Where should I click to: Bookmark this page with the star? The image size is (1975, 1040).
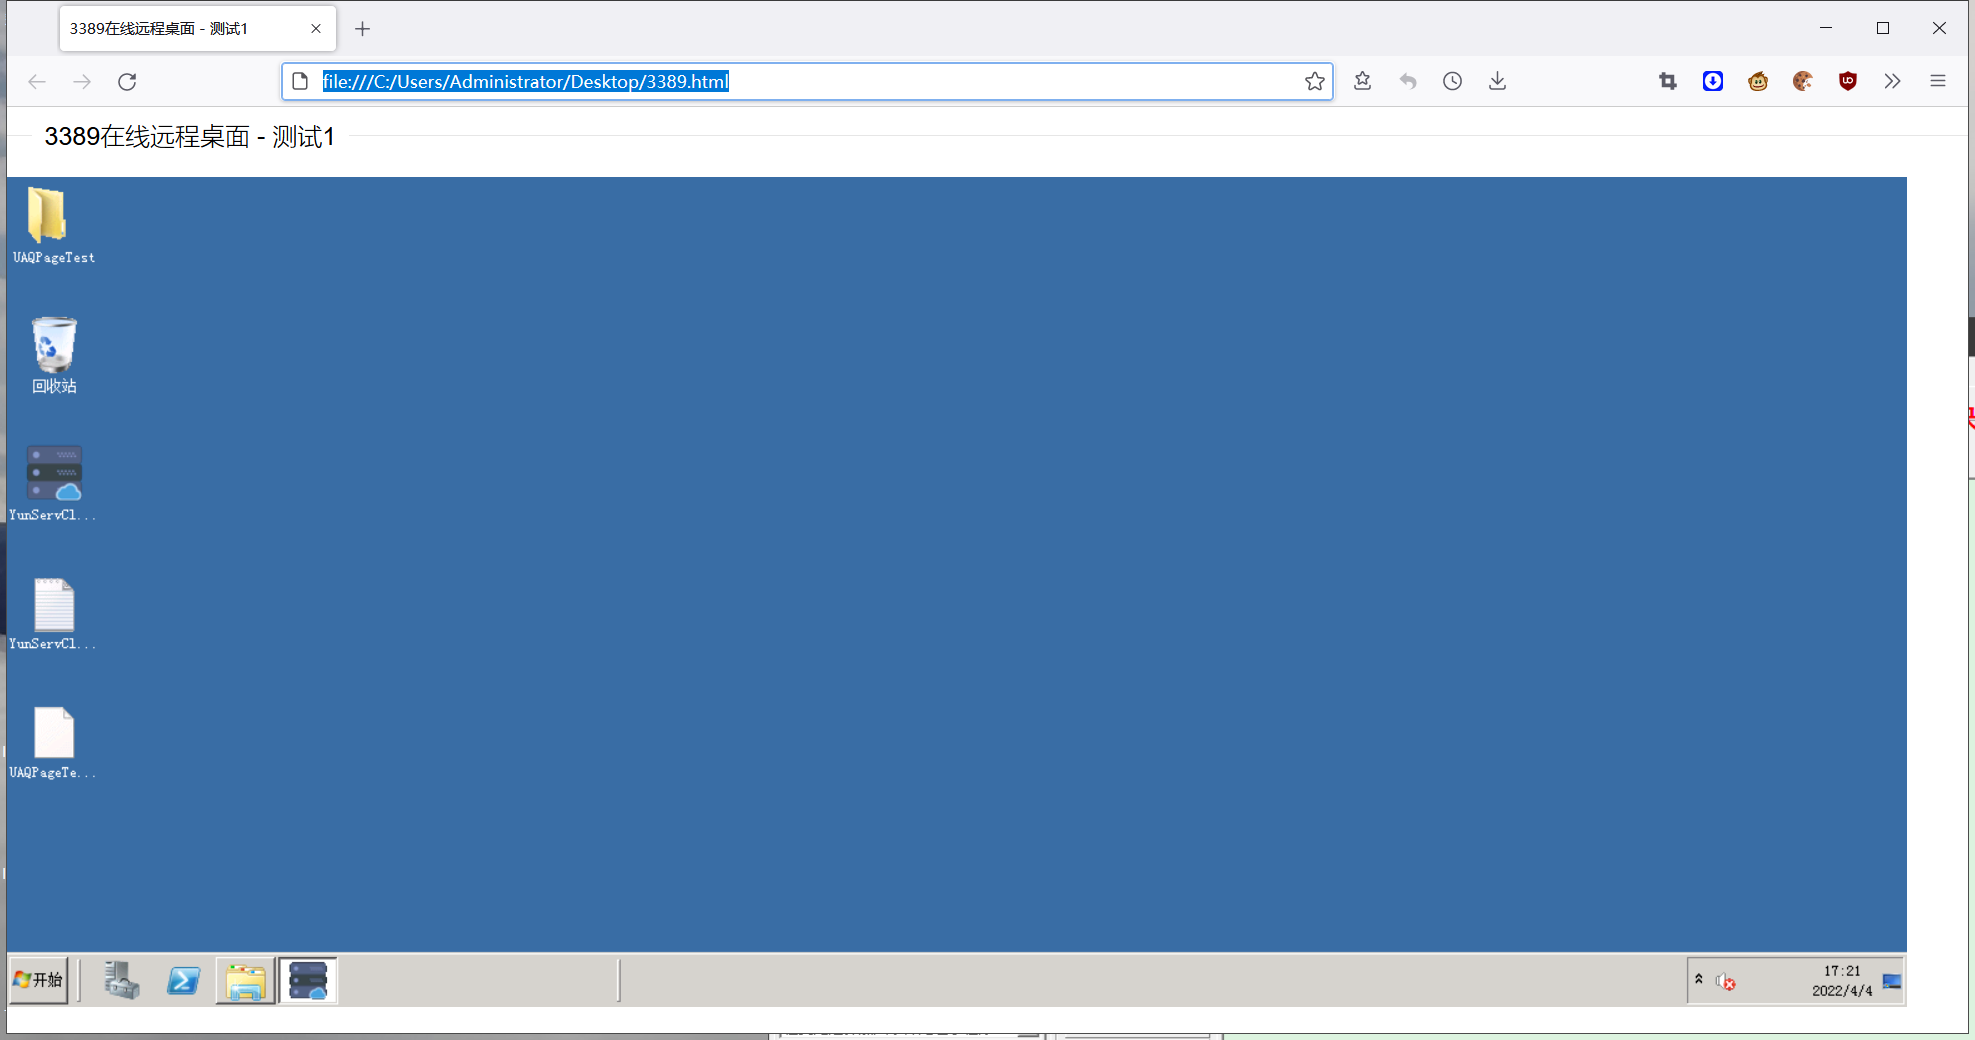(1315, 82)
